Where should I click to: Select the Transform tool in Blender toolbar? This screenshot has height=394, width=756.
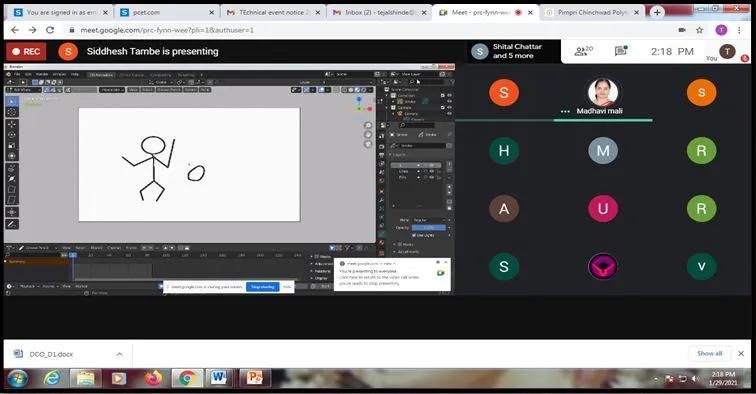coord(12,156)
